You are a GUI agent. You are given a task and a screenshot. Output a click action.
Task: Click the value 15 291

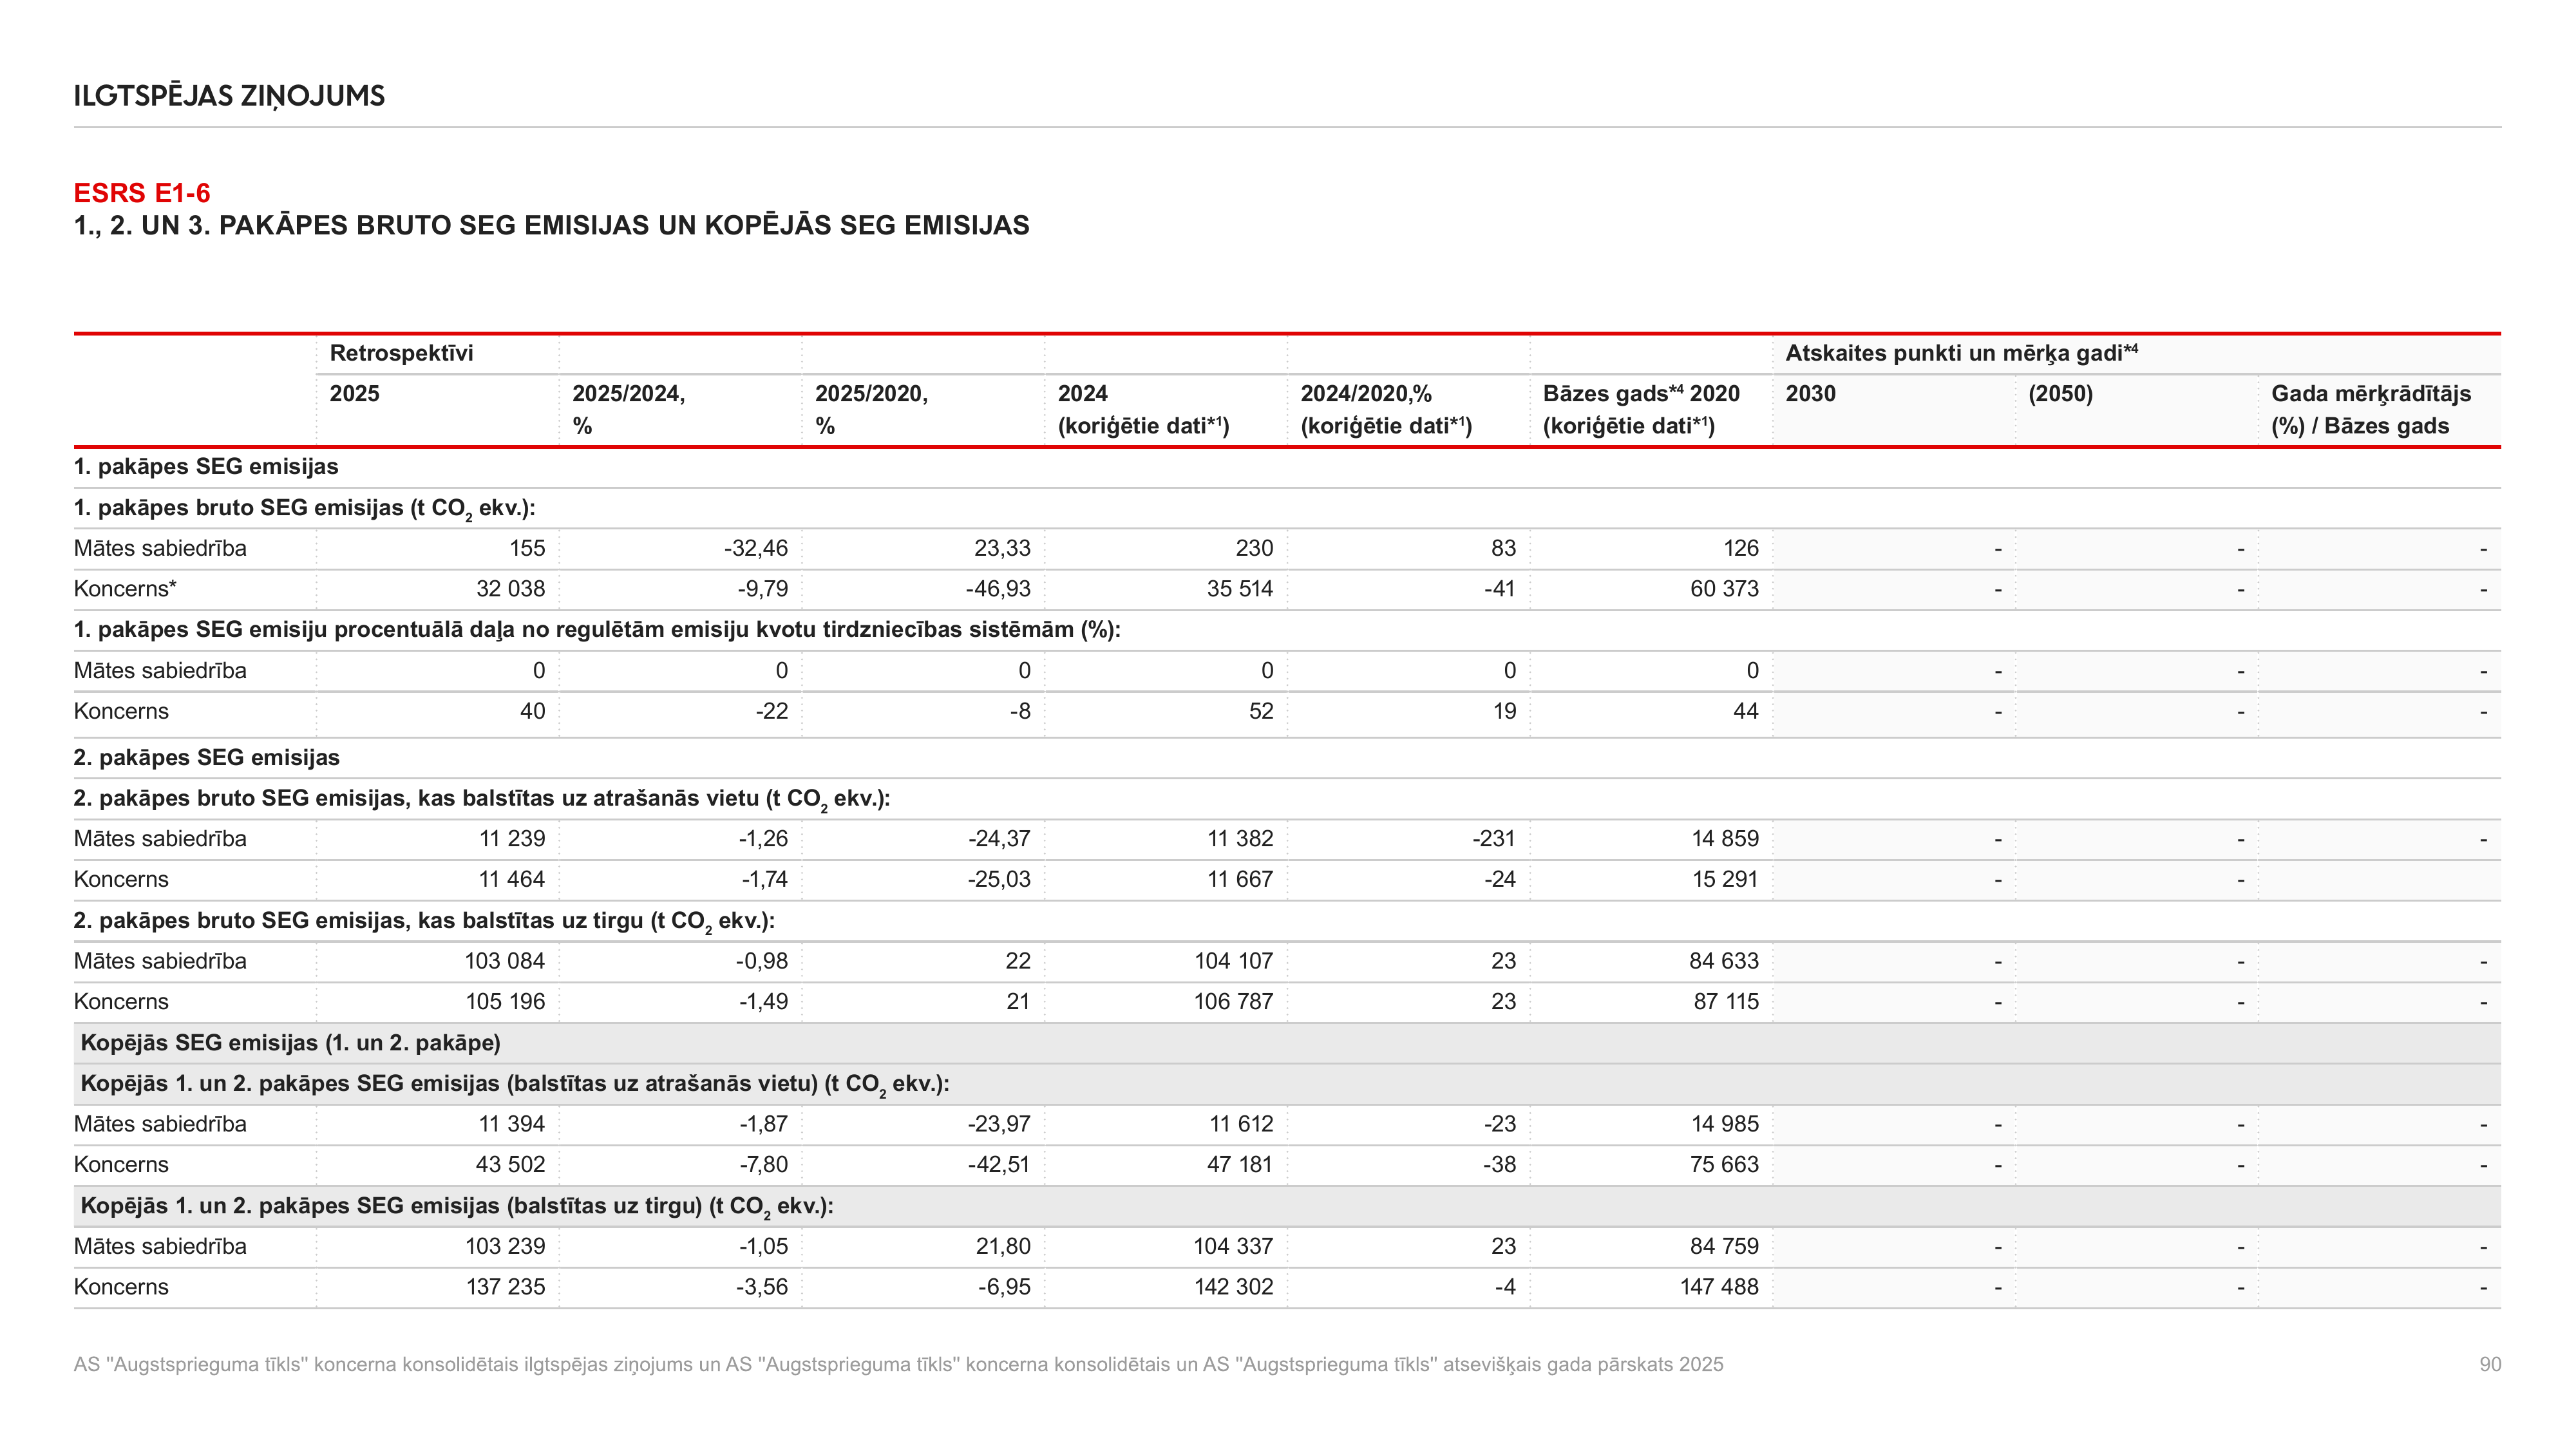tap(1725, 880)
